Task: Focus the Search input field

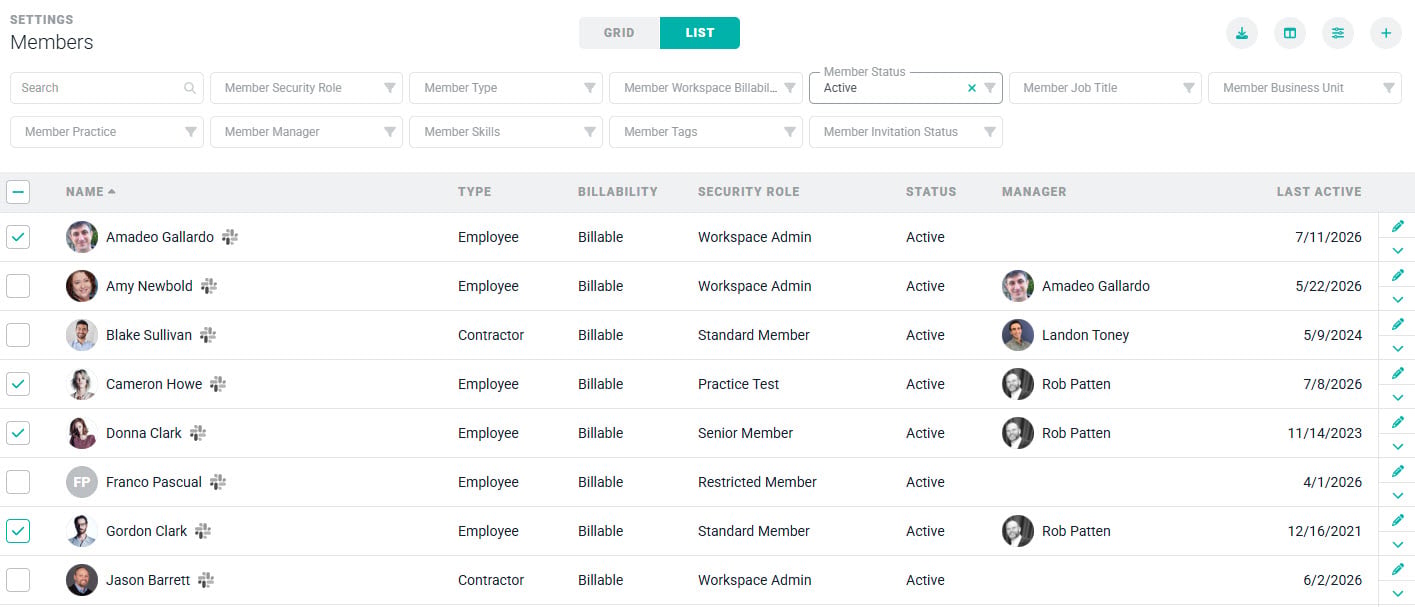Action: [x=107, y=88]
